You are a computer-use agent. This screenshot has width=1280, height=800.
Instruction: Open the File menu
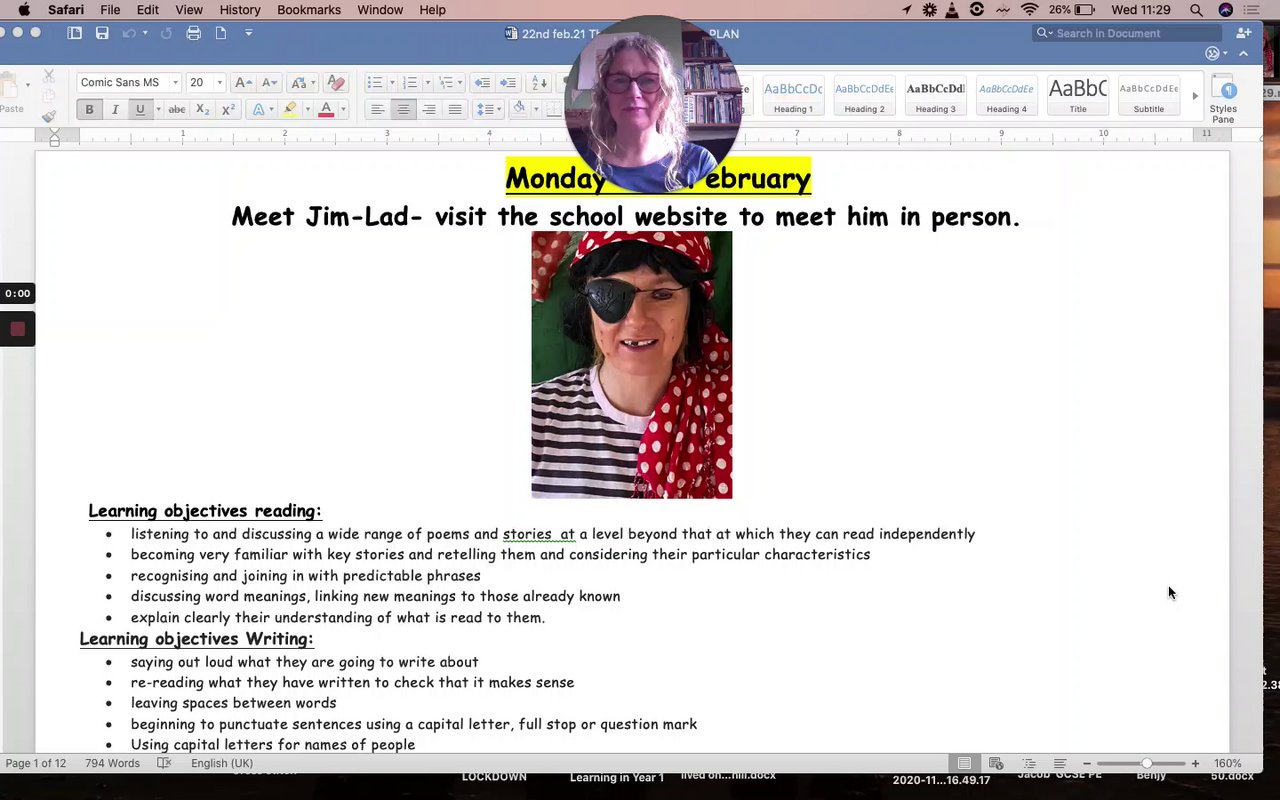pos(110,10)
